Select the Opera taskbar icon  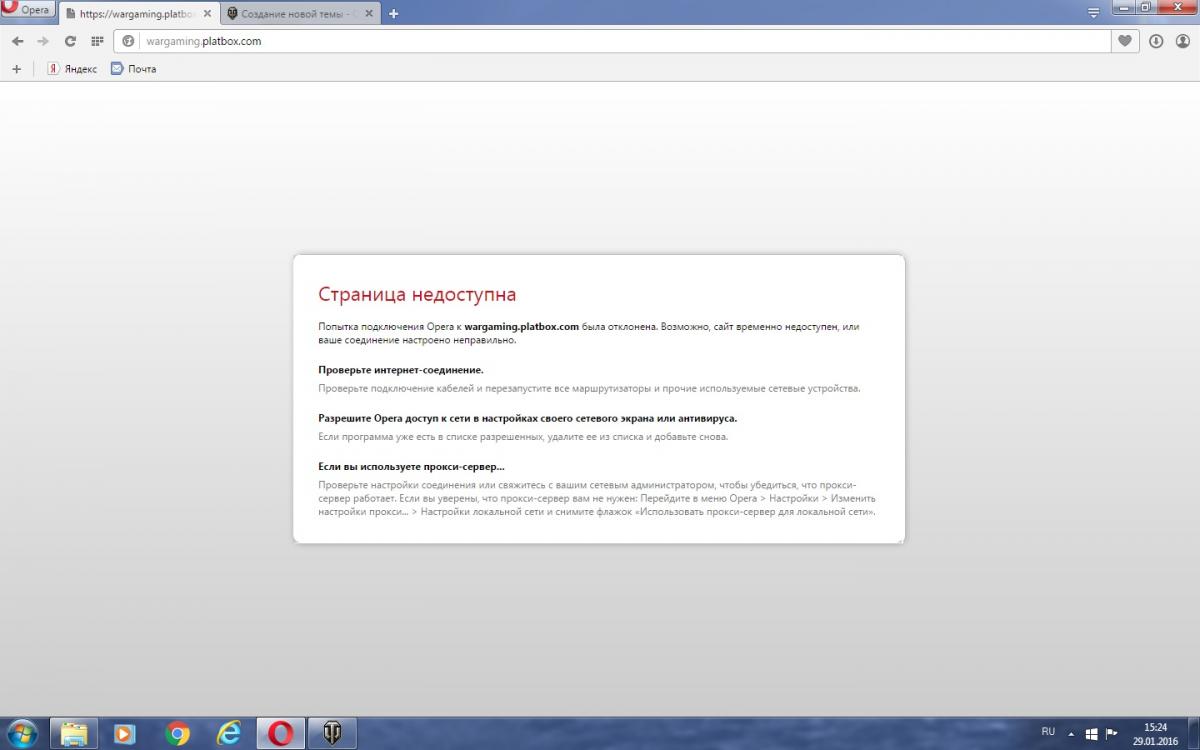point(281,733)
